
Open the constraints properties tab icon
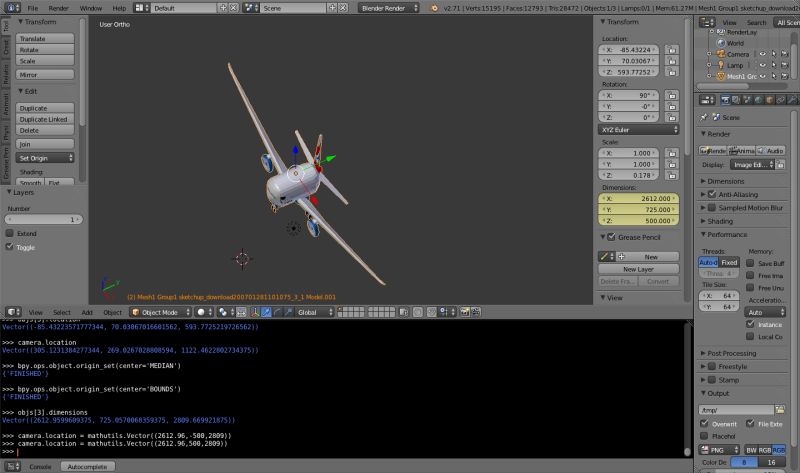tap(781, 100)
